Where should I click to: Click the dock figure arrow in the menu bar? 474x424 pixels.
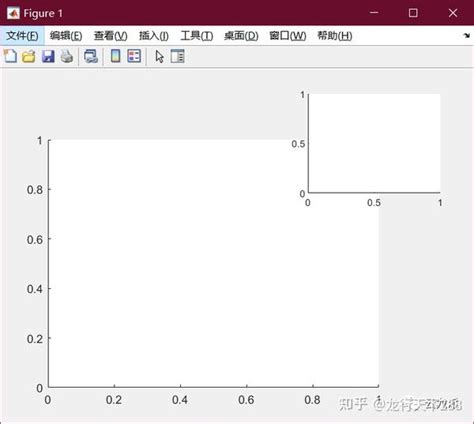click(467, 35)
